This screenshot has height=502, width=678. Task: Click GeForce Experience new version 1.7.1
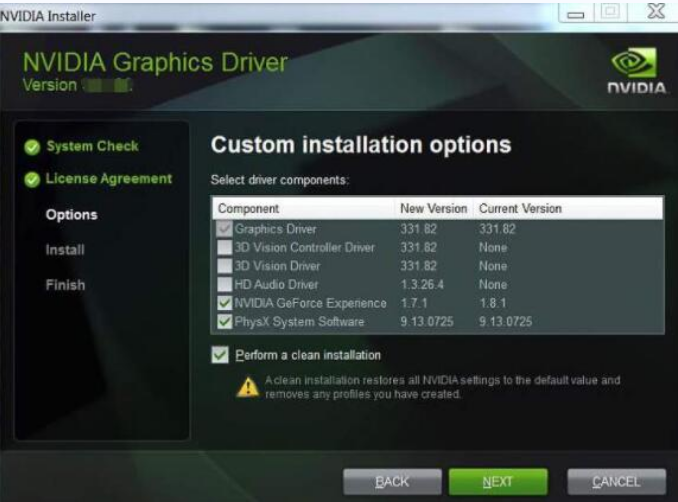click(414, 303)
